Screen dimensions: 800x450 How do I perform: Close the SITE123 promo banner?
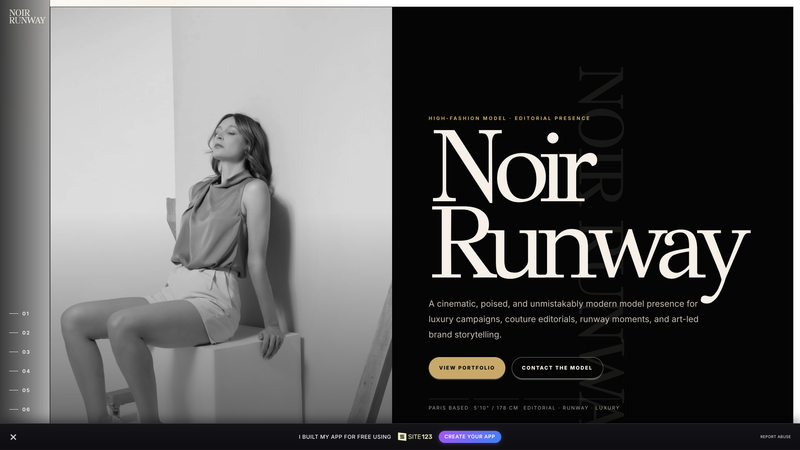coord(13,437)
